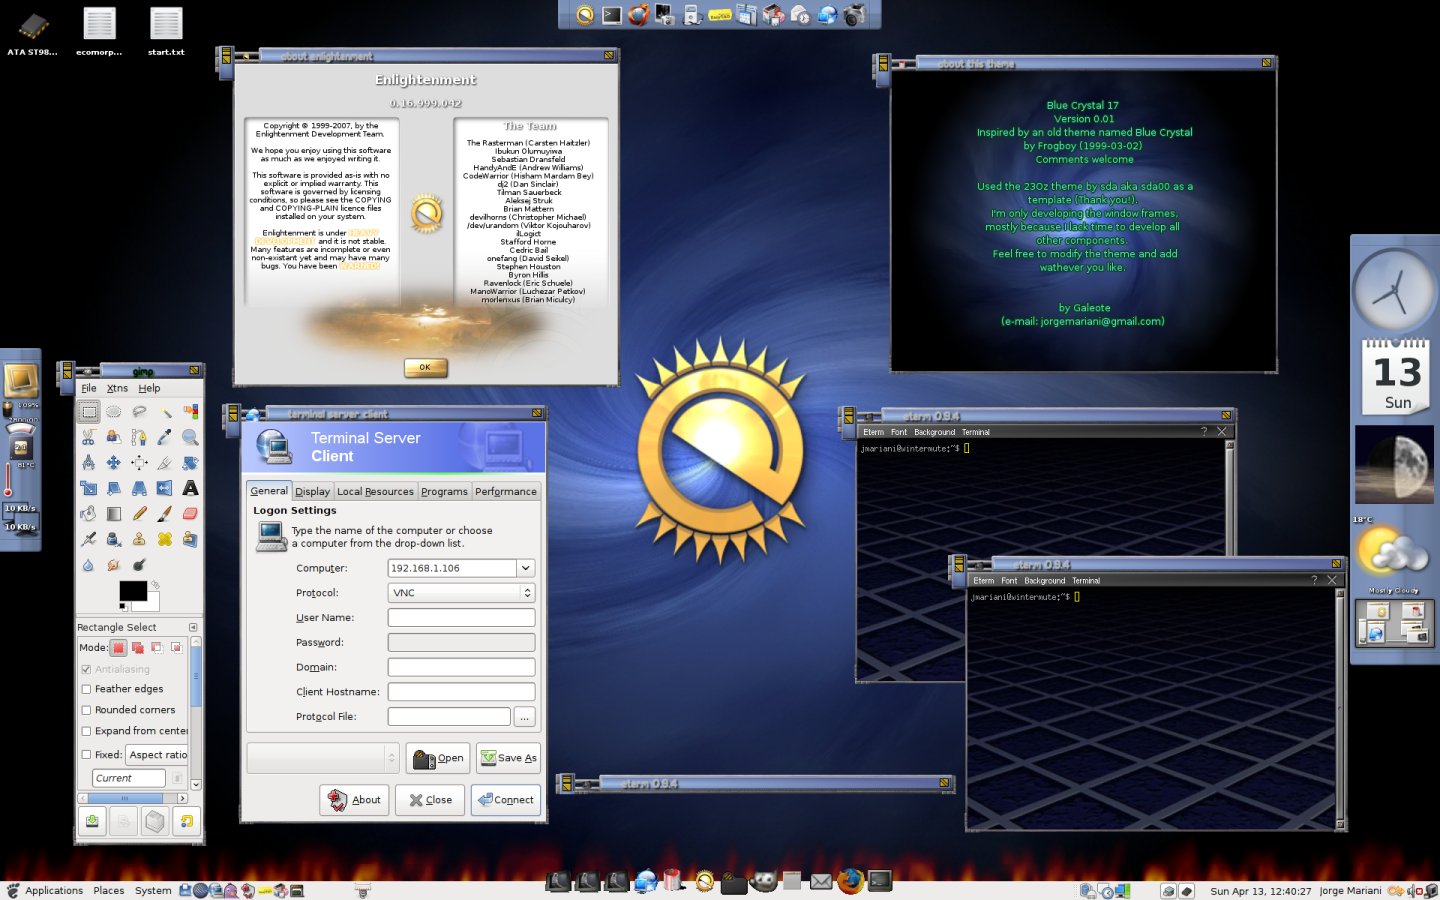The height and width of the screenshot is (900, 1440).
Task: Select the Blur/Sharpen droplet tool
Action: point(89,565)
